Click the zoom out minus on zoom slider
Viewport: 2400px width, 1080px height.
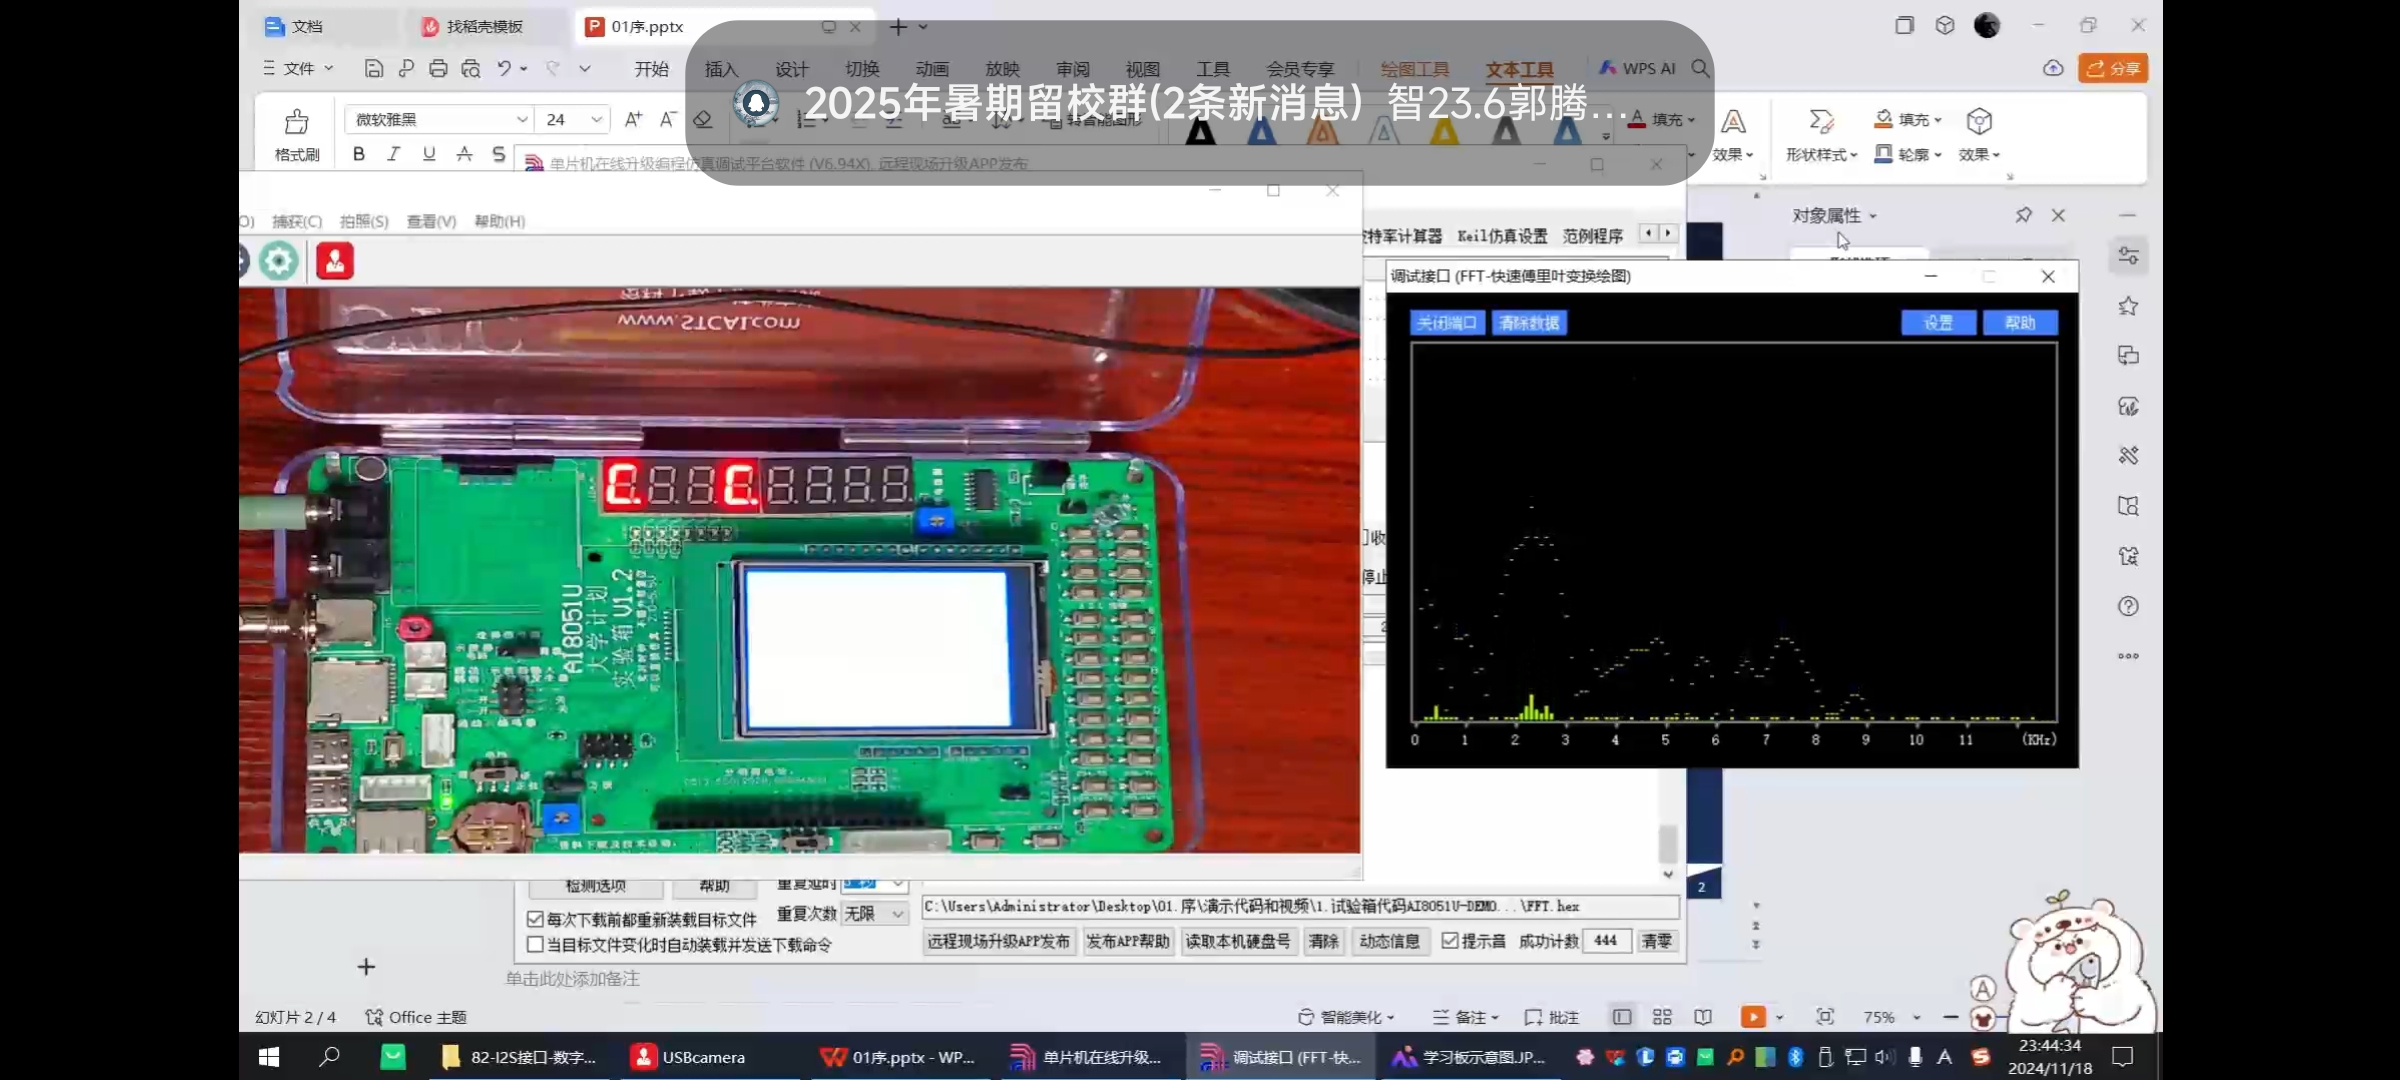[x=1950, y=1017]
